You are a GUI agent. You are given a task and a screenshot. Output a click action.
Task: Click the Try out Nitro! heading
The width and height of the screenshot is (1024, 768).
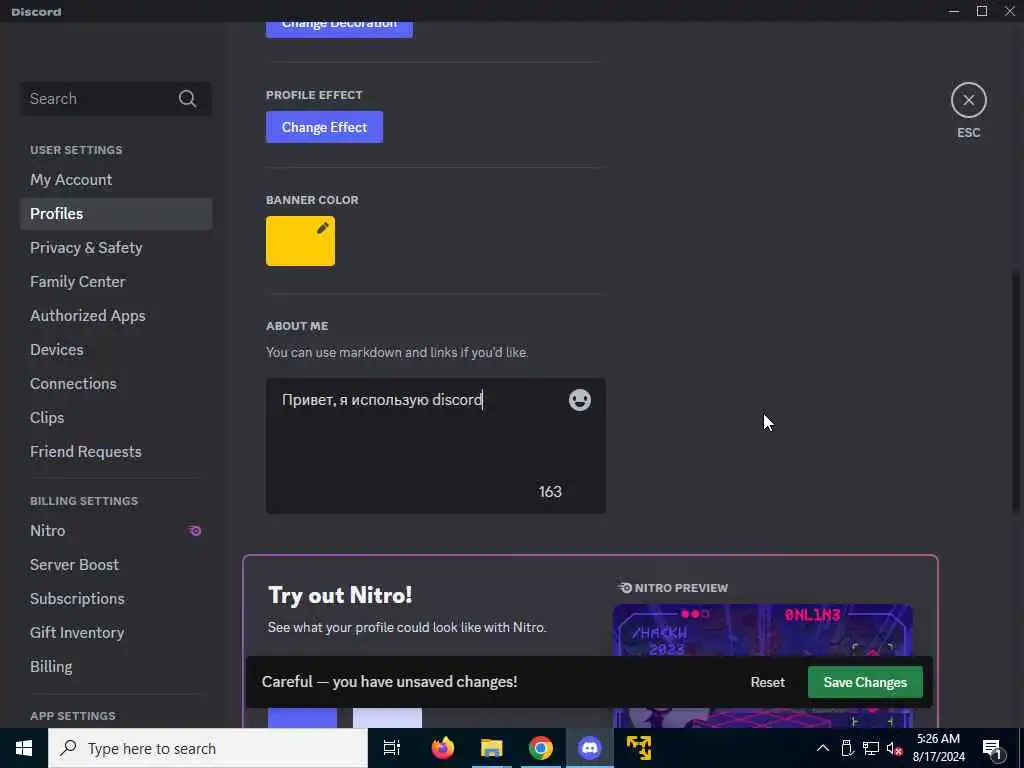point(340,595)
